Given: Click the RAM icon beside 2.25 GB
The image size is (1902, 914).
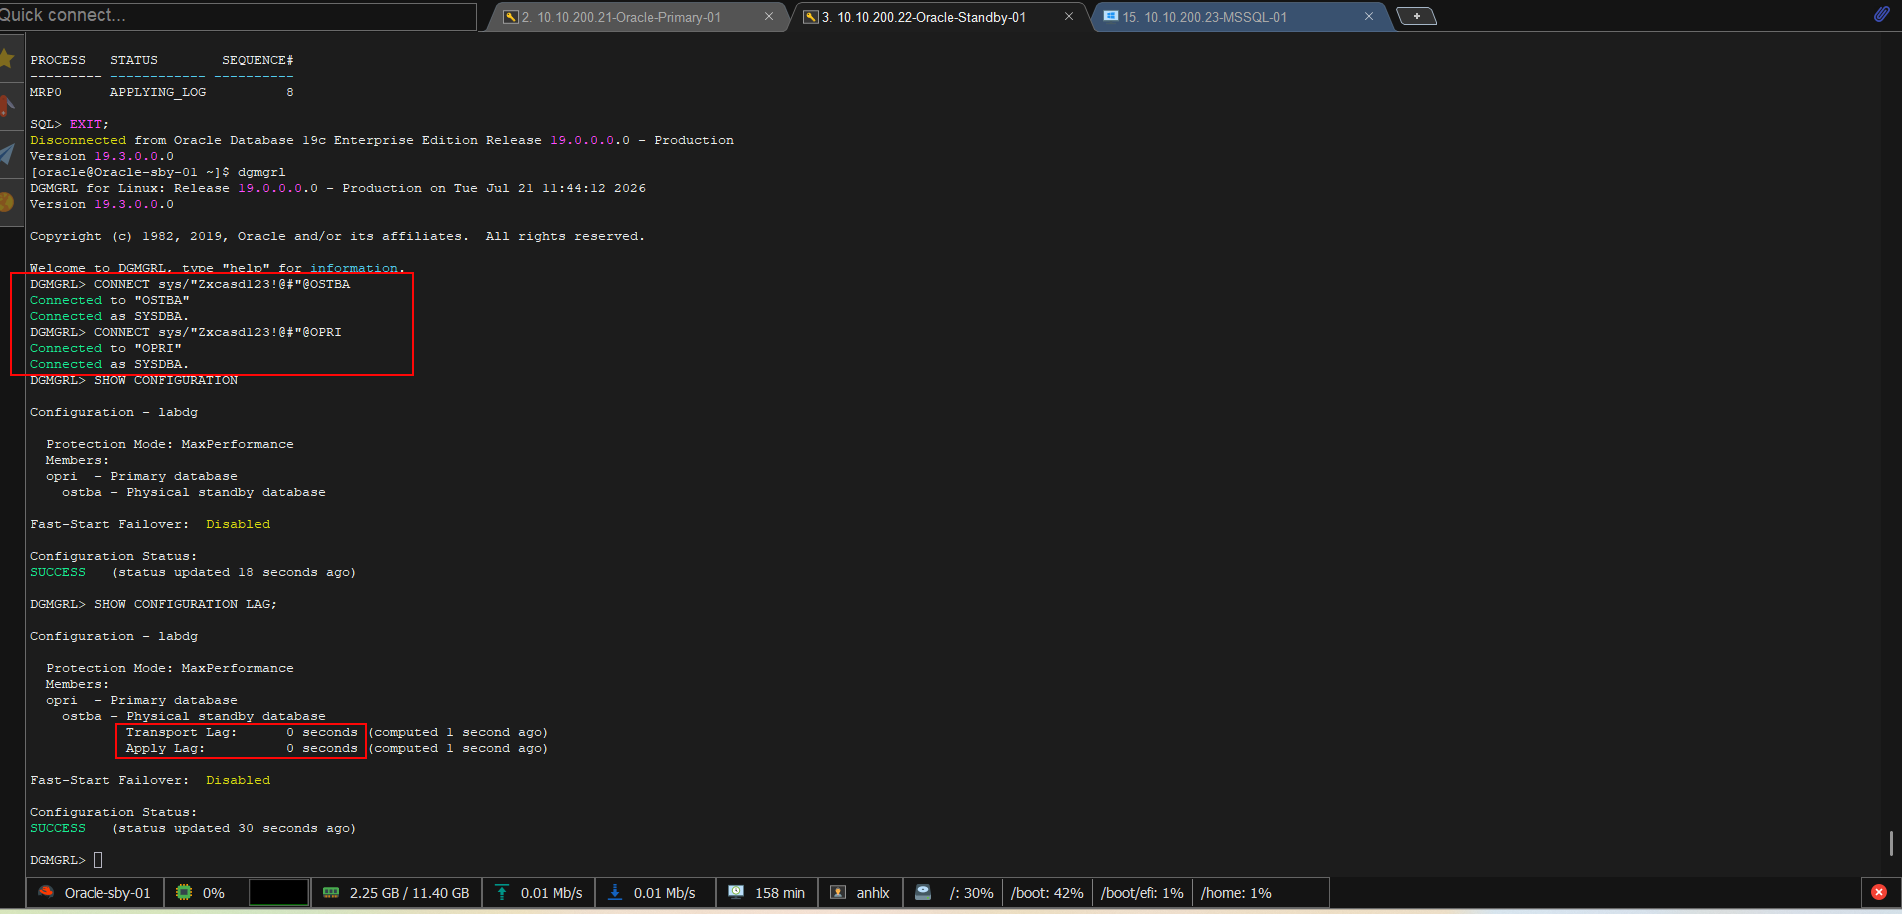Looking at the screenshot, I should (x=331, y=892).
